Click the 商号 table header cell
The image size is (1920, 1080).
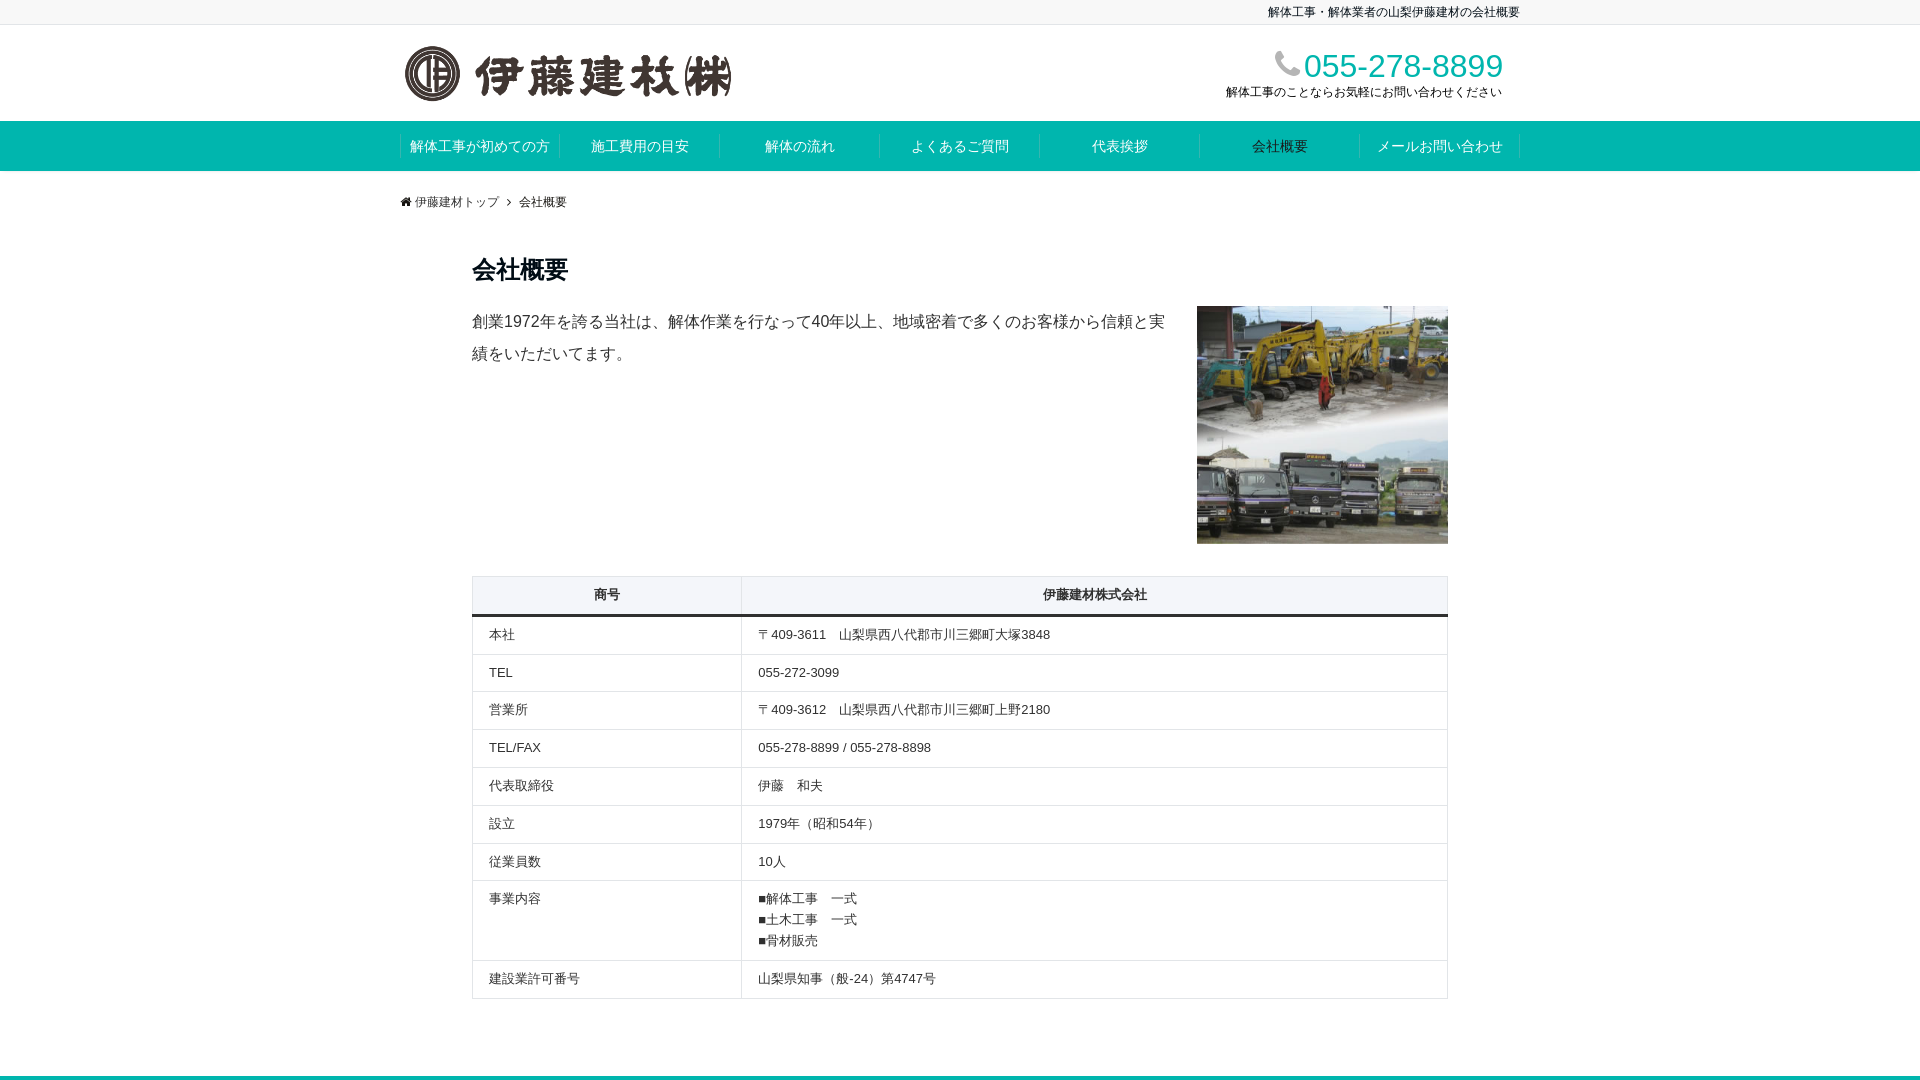(606, 594)
